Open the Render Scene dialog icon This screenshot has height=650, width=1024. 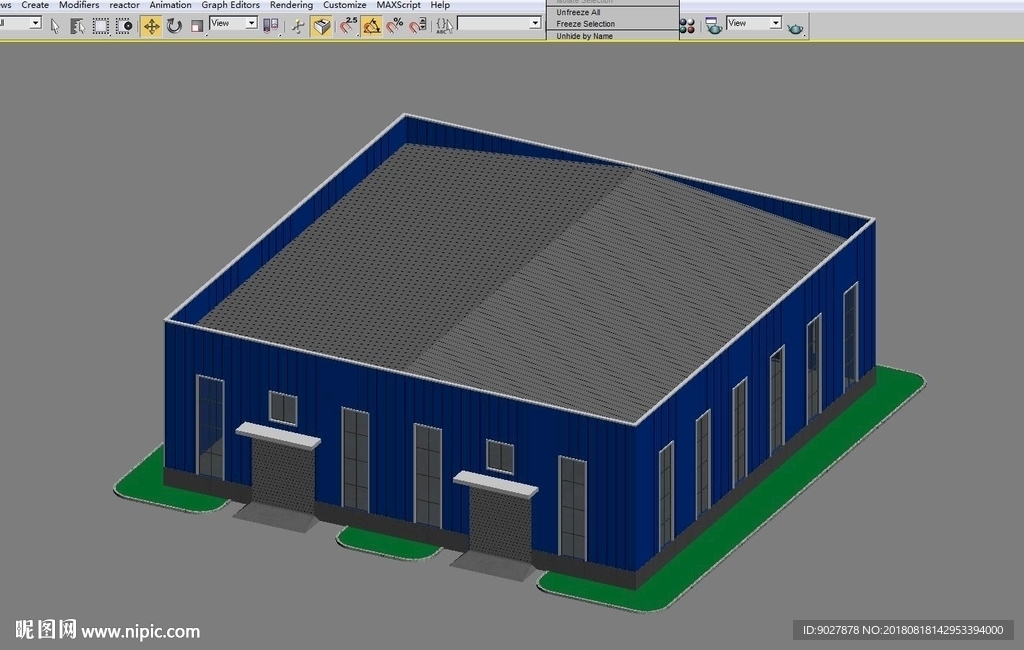click(713, 26)
